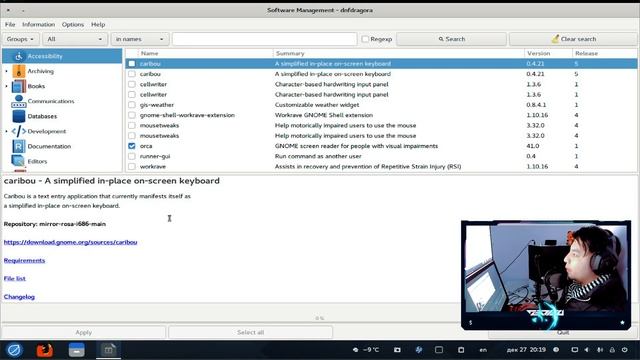640x360 pixels.
Task: Open the Development group icon
Action: click(19, 131)
